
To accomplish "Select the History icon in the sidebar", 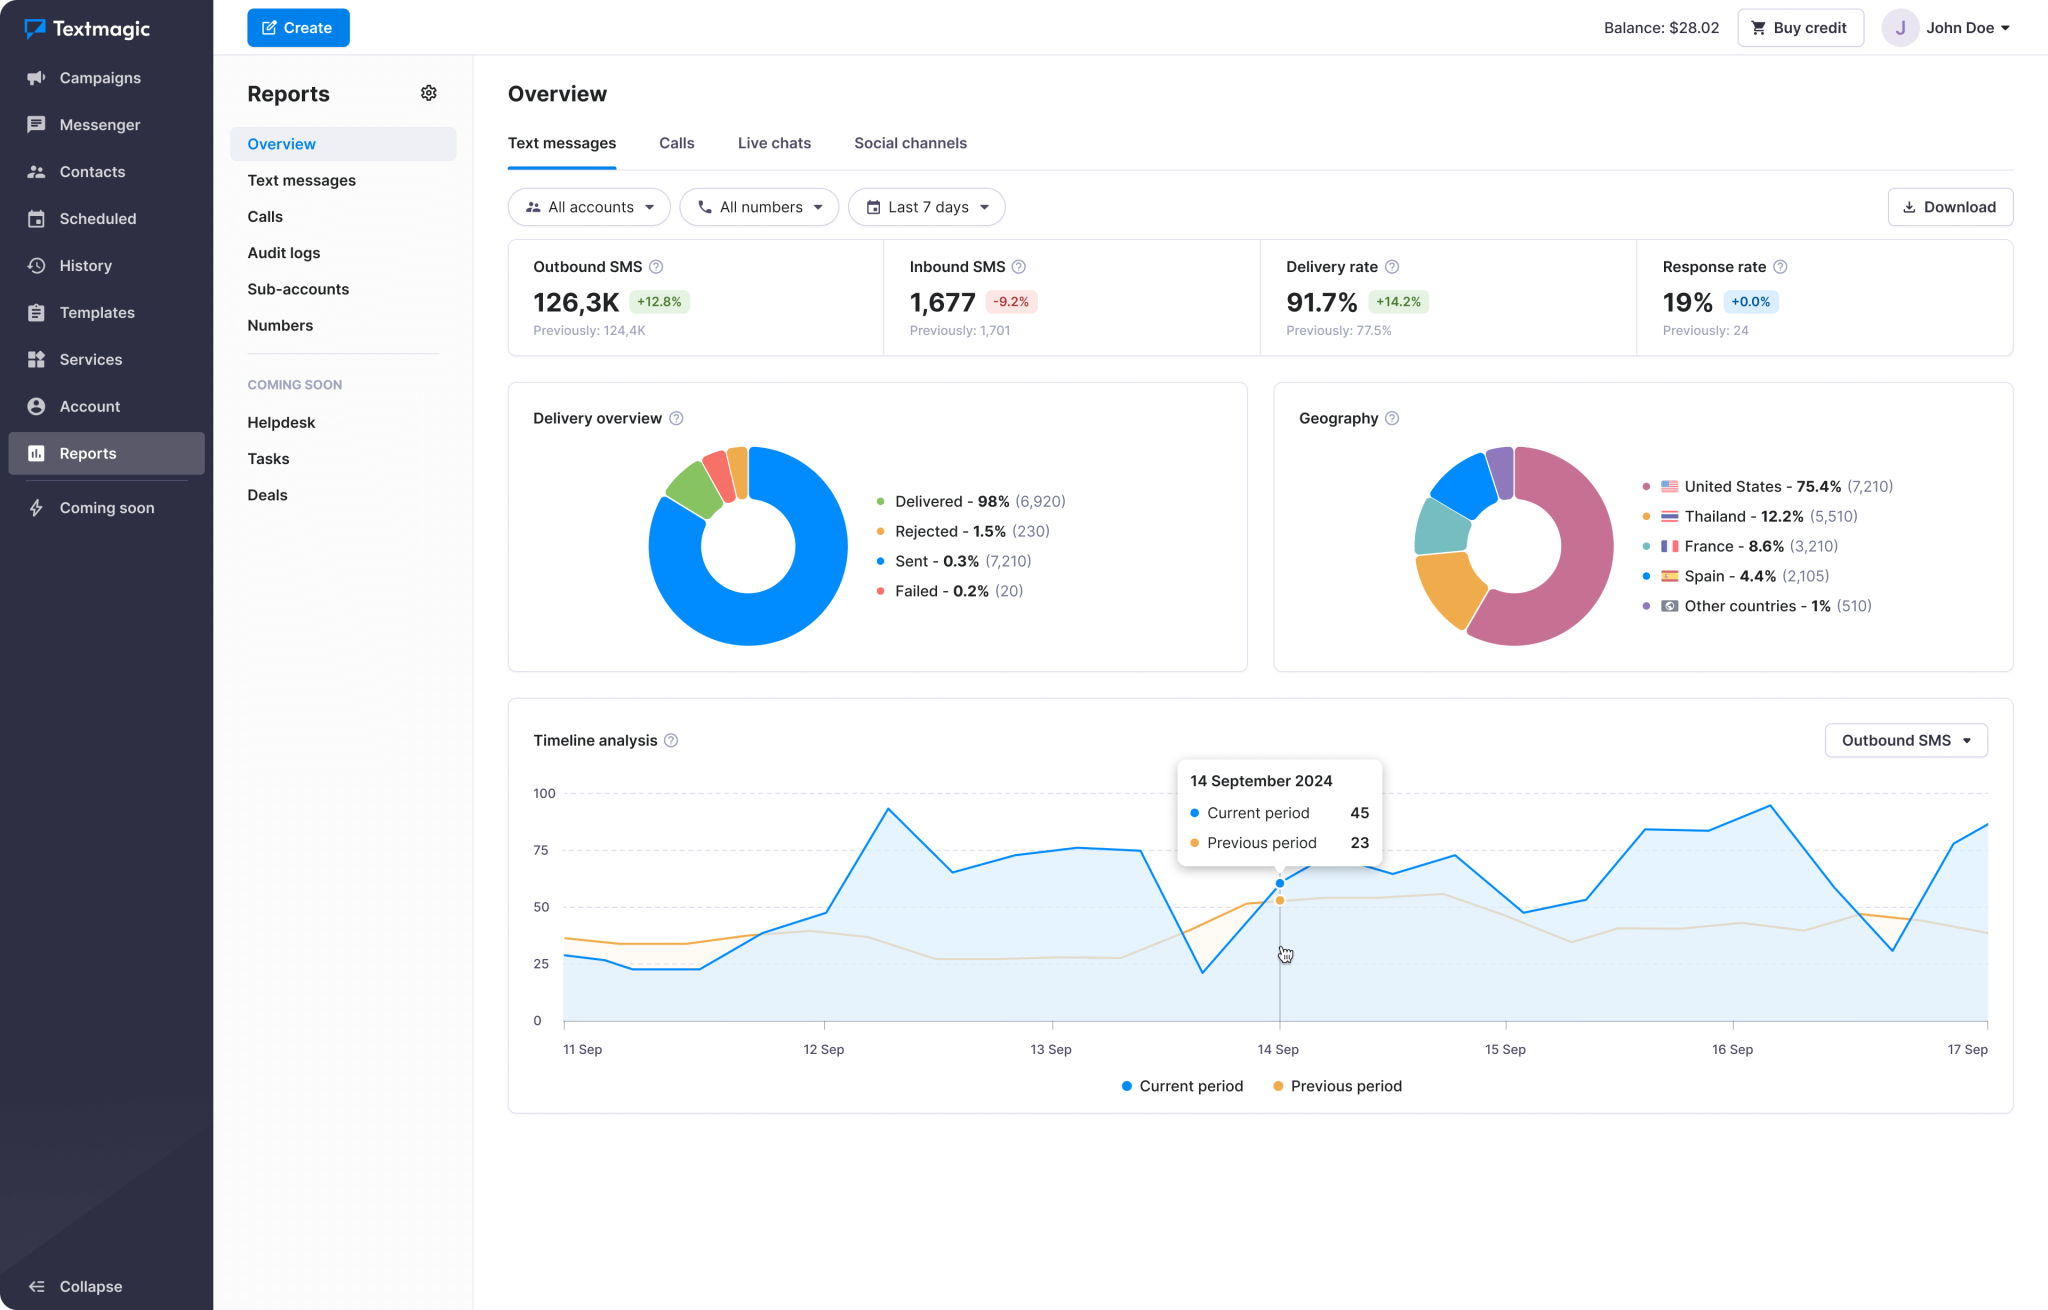I will (x=37, y=265).
